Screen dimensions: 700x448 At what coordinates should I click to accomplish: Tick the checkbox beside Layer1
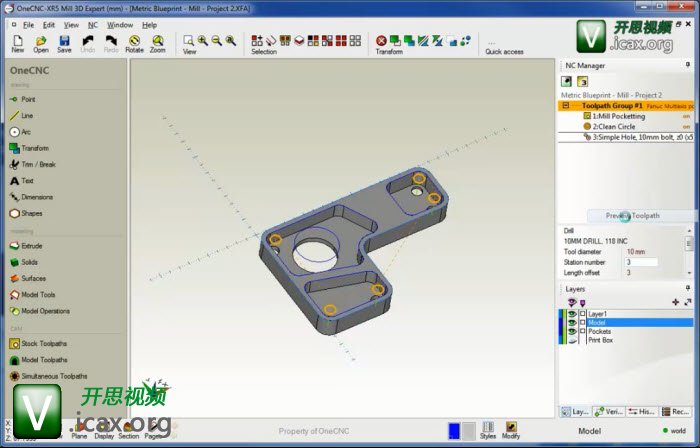[582, 314]
